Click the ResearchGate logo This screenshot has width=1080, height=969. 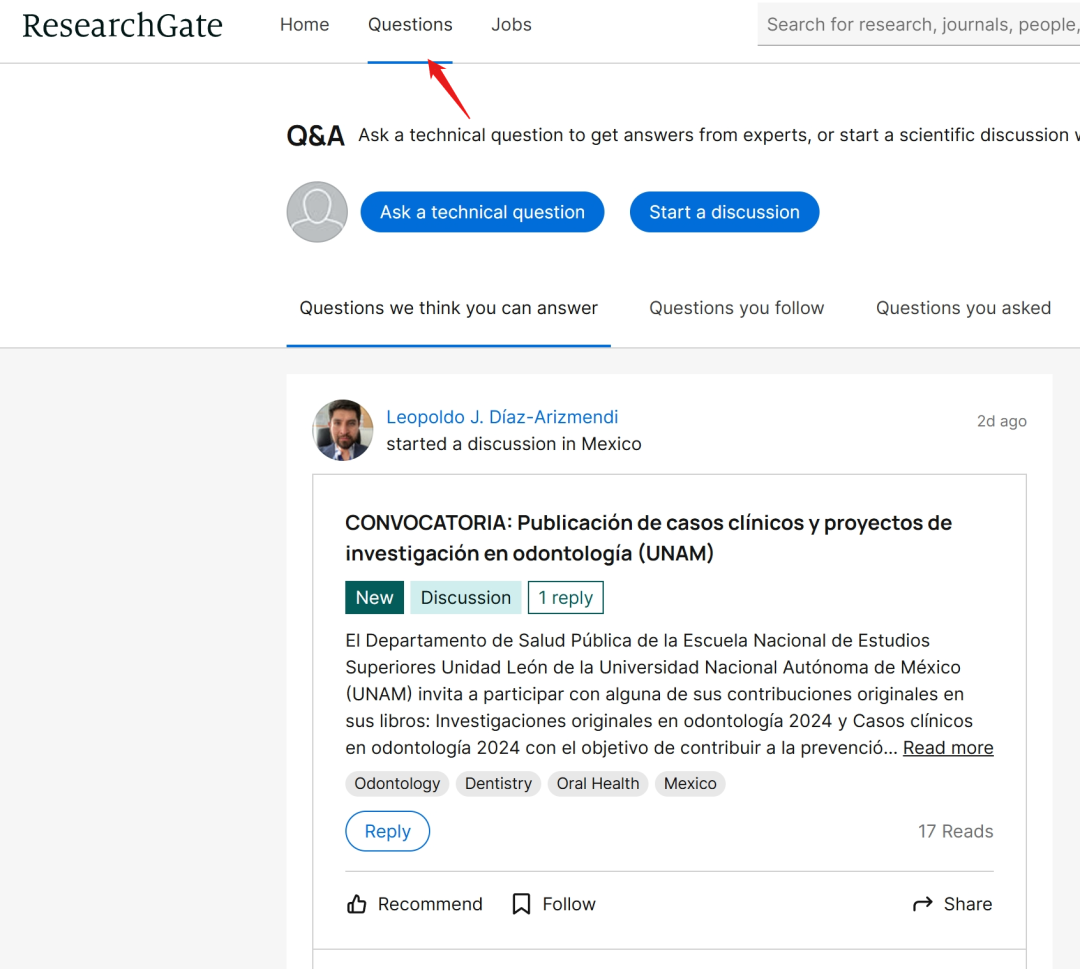pos(123,25)
